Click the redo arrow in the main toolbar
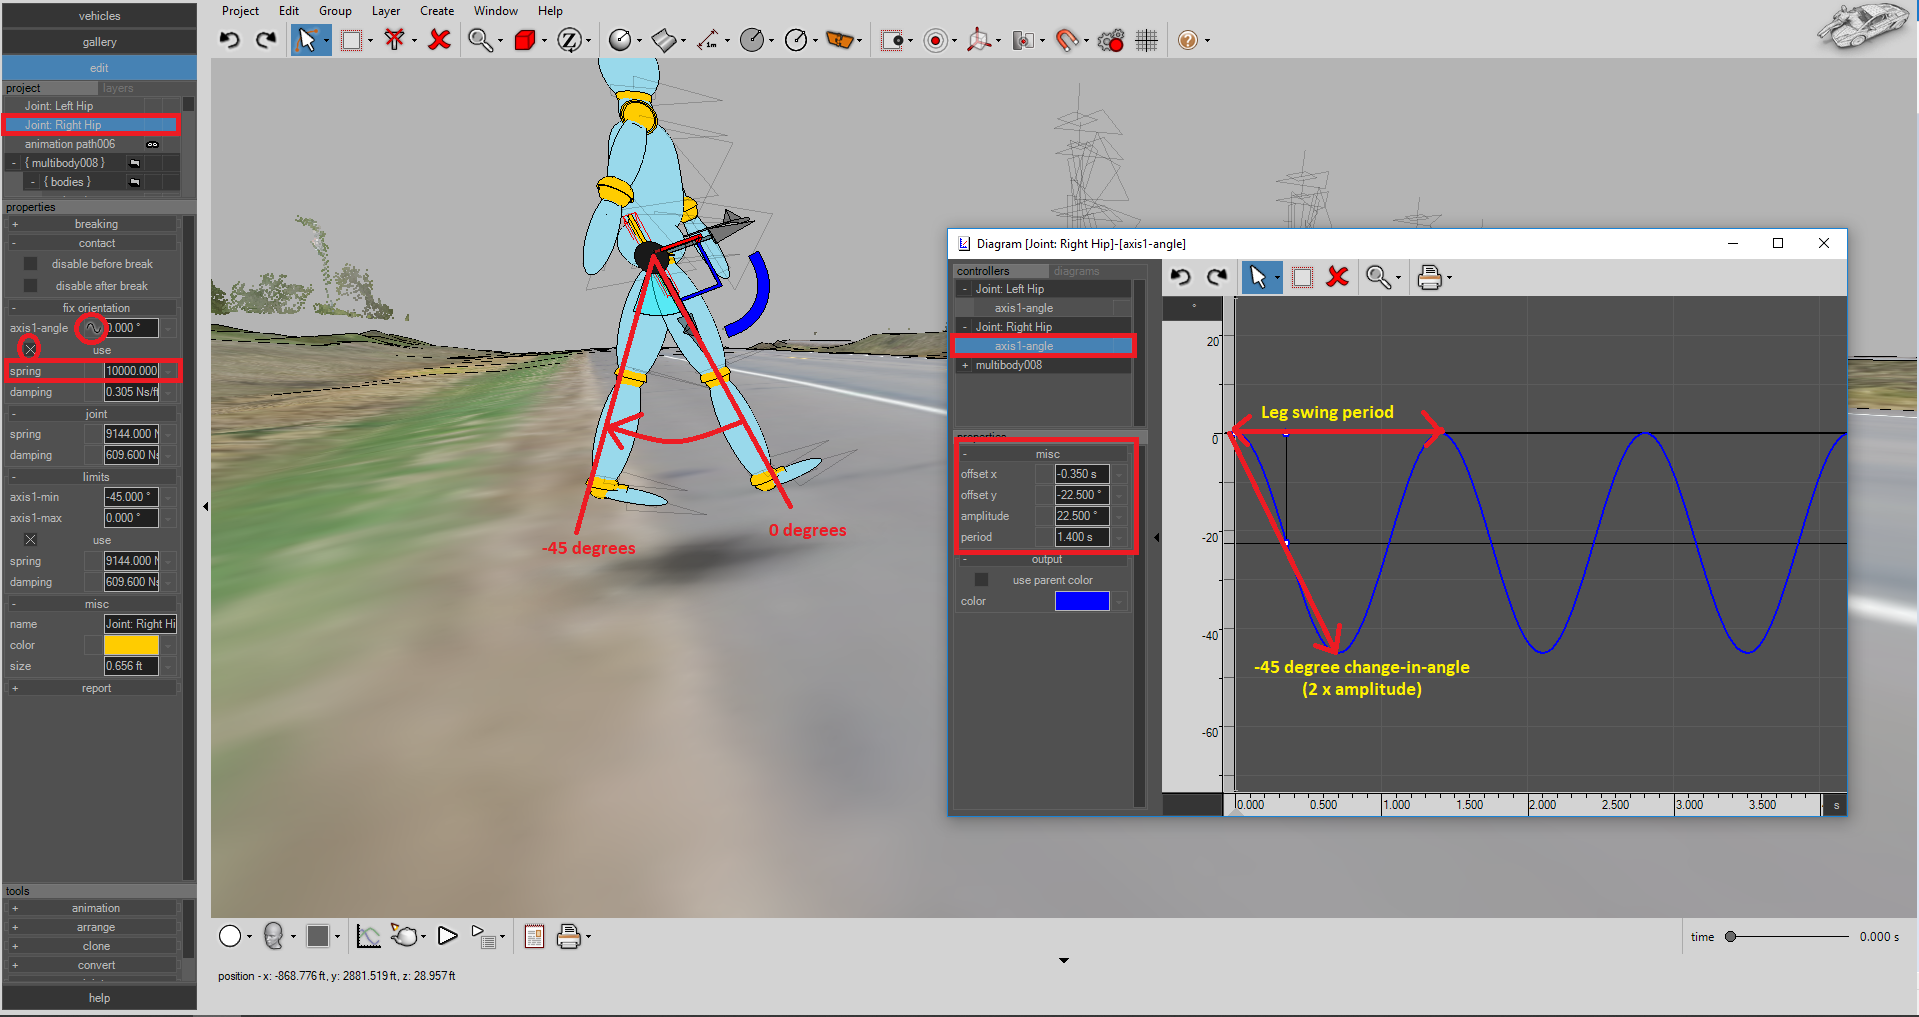The image size is (1919, 1017). pos(266,40)
